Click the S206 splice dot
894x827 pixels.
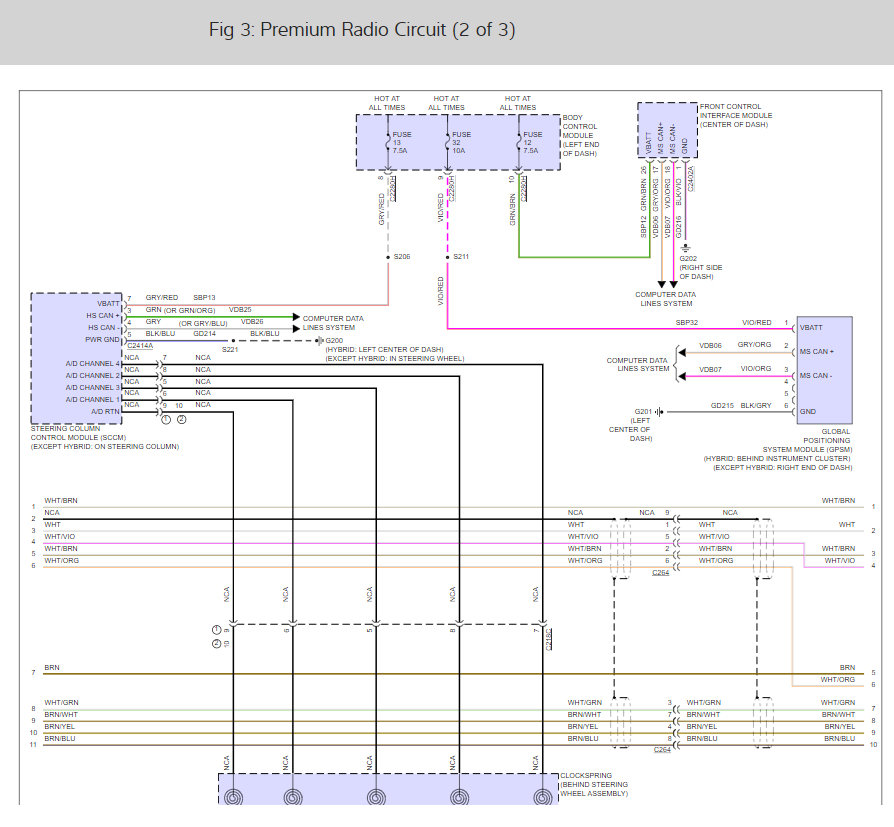tap(388, 257)
